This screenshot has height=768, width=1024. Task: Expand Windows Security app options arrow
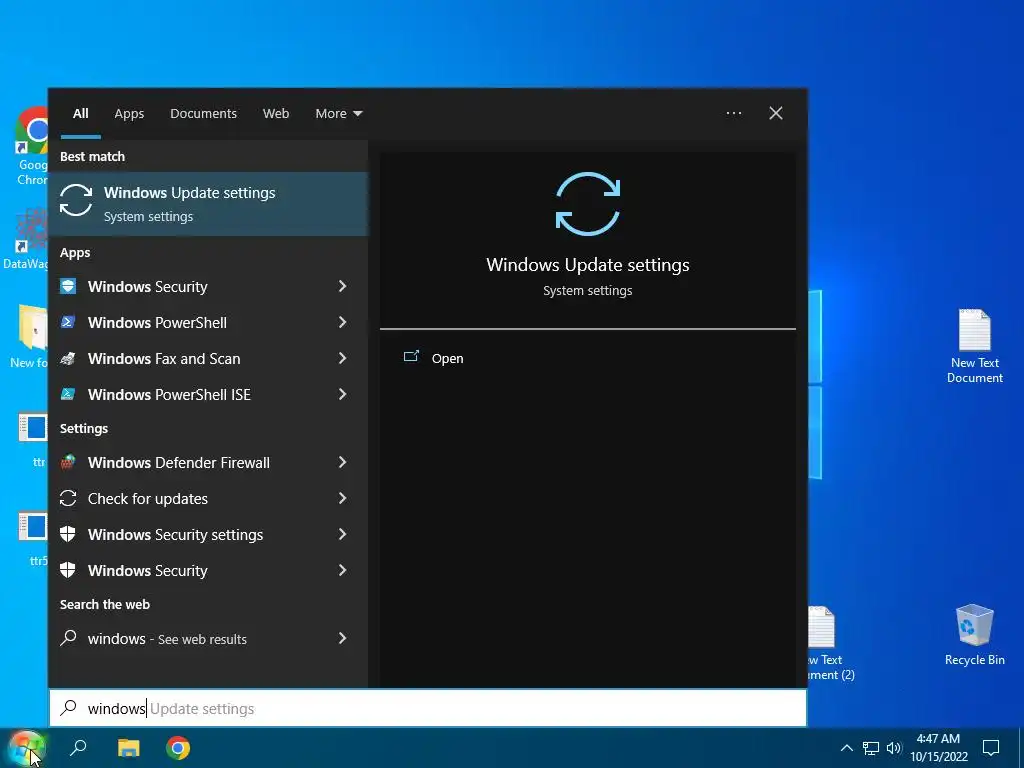click(x=342, y=286)
